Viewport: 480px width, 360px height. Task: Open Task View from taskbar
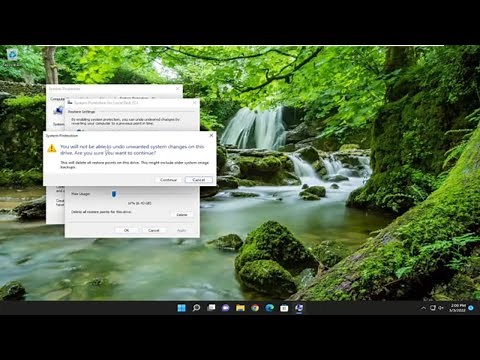pyautogui.click(x=211, y=308)
